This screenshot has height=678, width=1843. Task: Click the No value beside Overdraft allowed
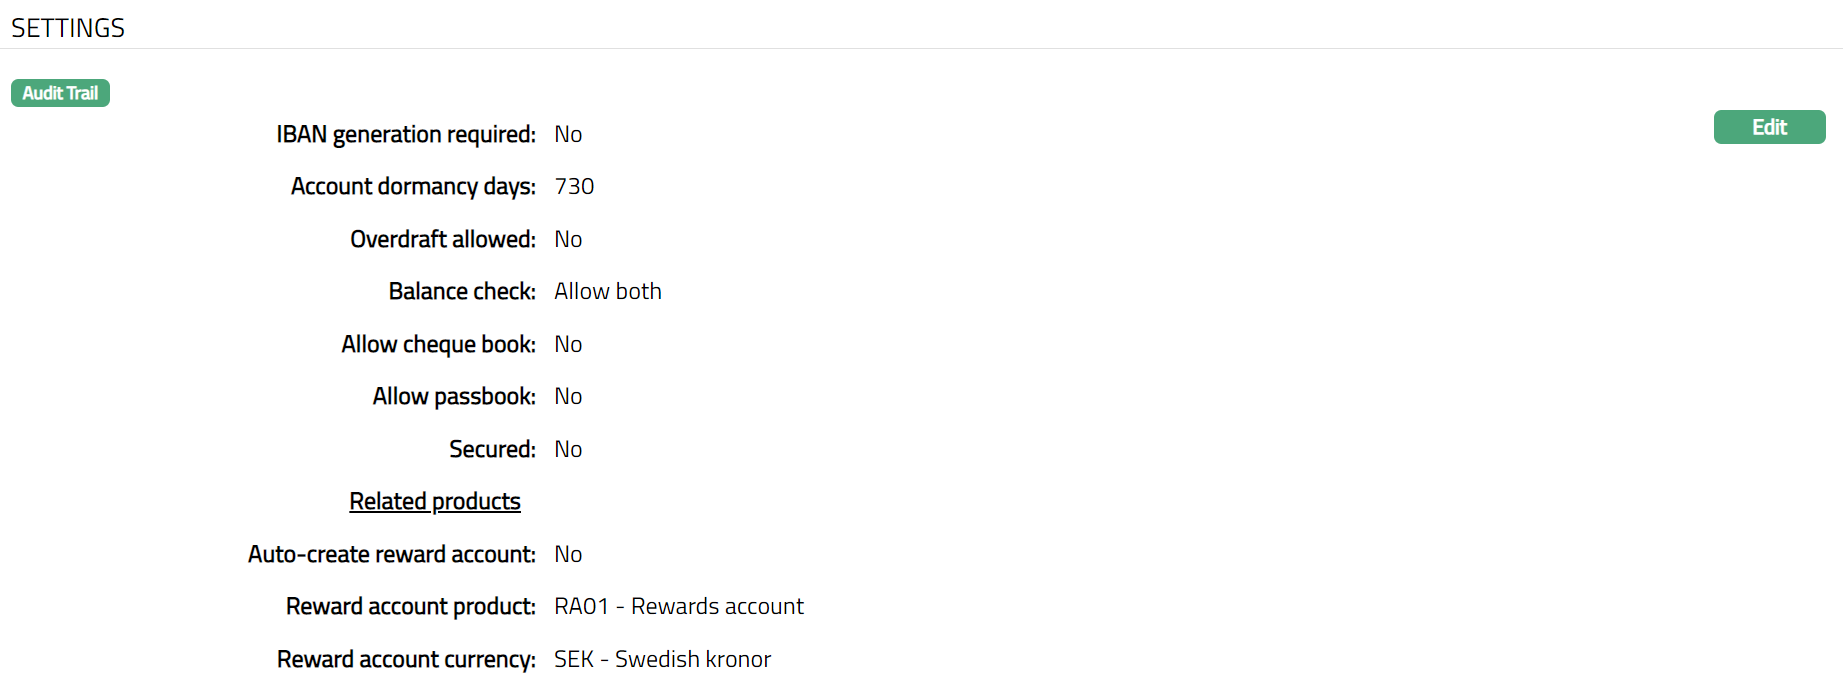pos(568,239)
